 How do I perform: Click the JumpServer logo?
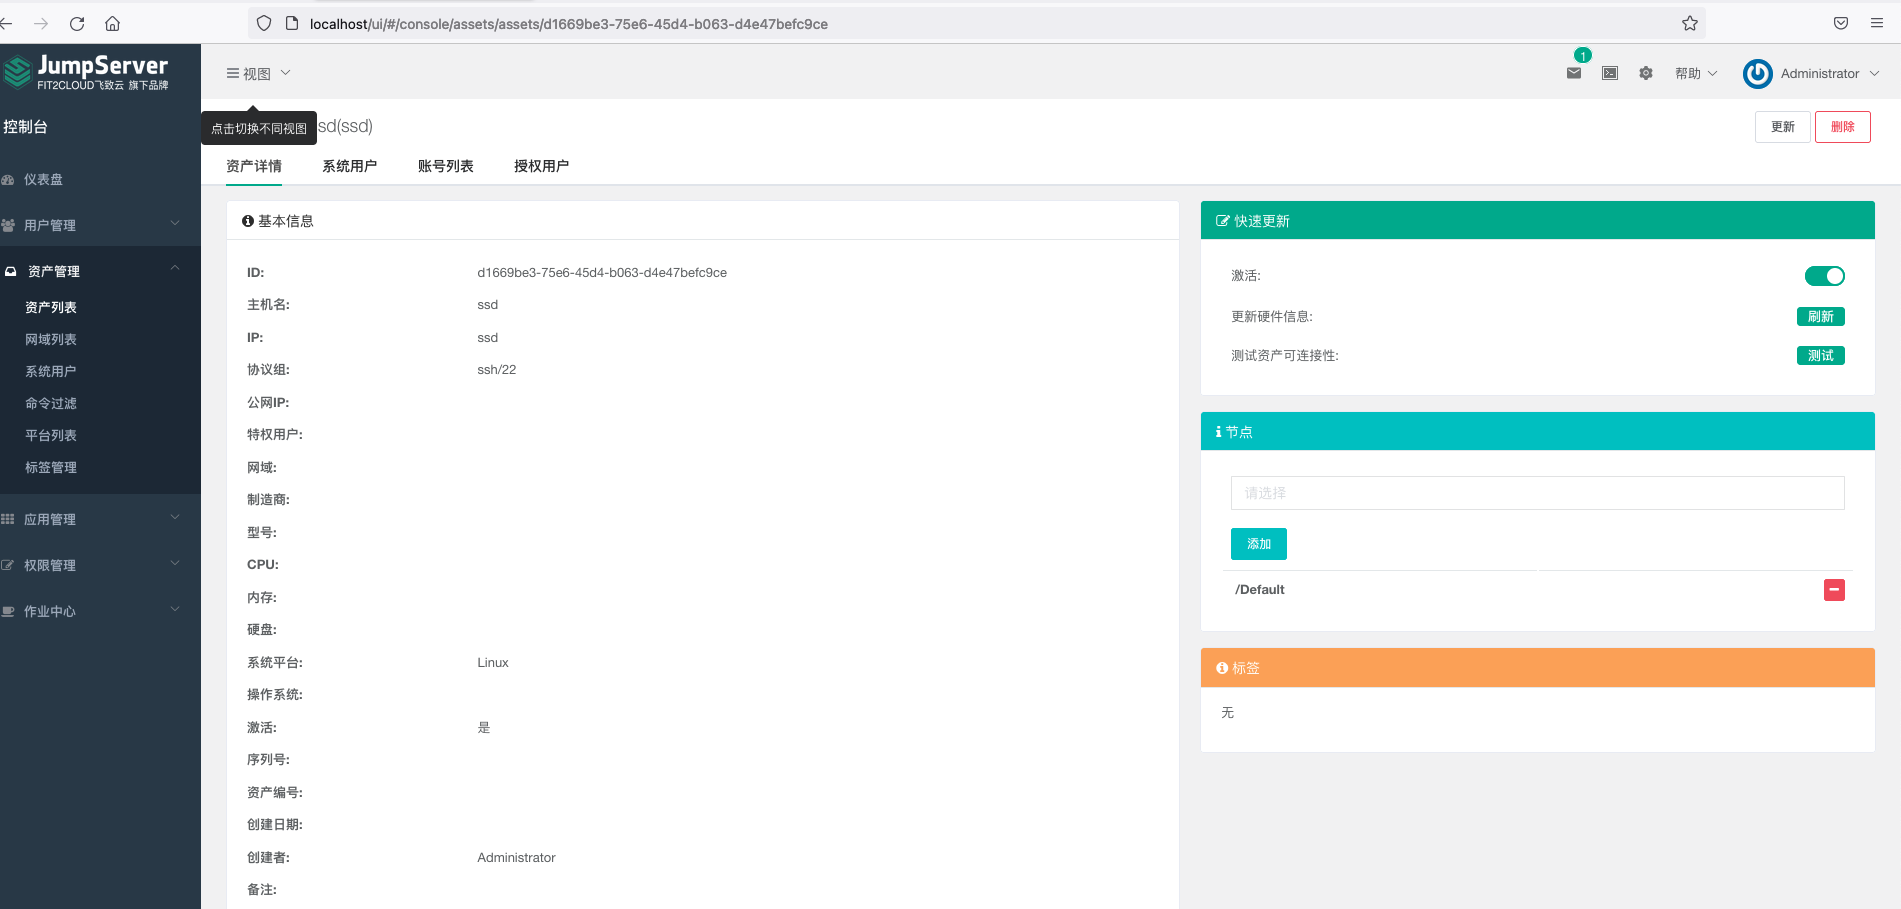tap(86, 72)
